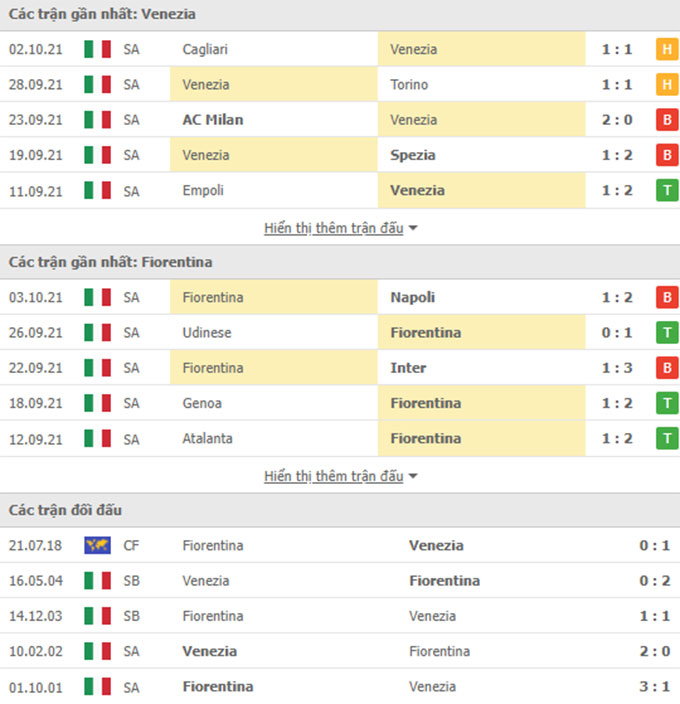The image size is (680, 704).
Task: Show more matches link under Fiorentina section
Action: pyautogui.click(x=333, y=476)
